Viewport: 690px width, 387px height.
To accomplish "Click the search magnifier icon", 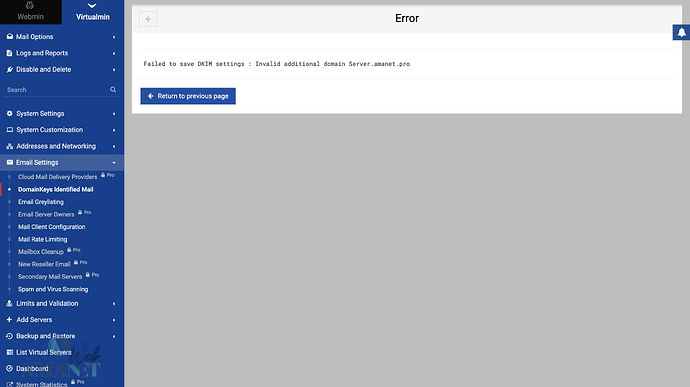I will point(113,90).
